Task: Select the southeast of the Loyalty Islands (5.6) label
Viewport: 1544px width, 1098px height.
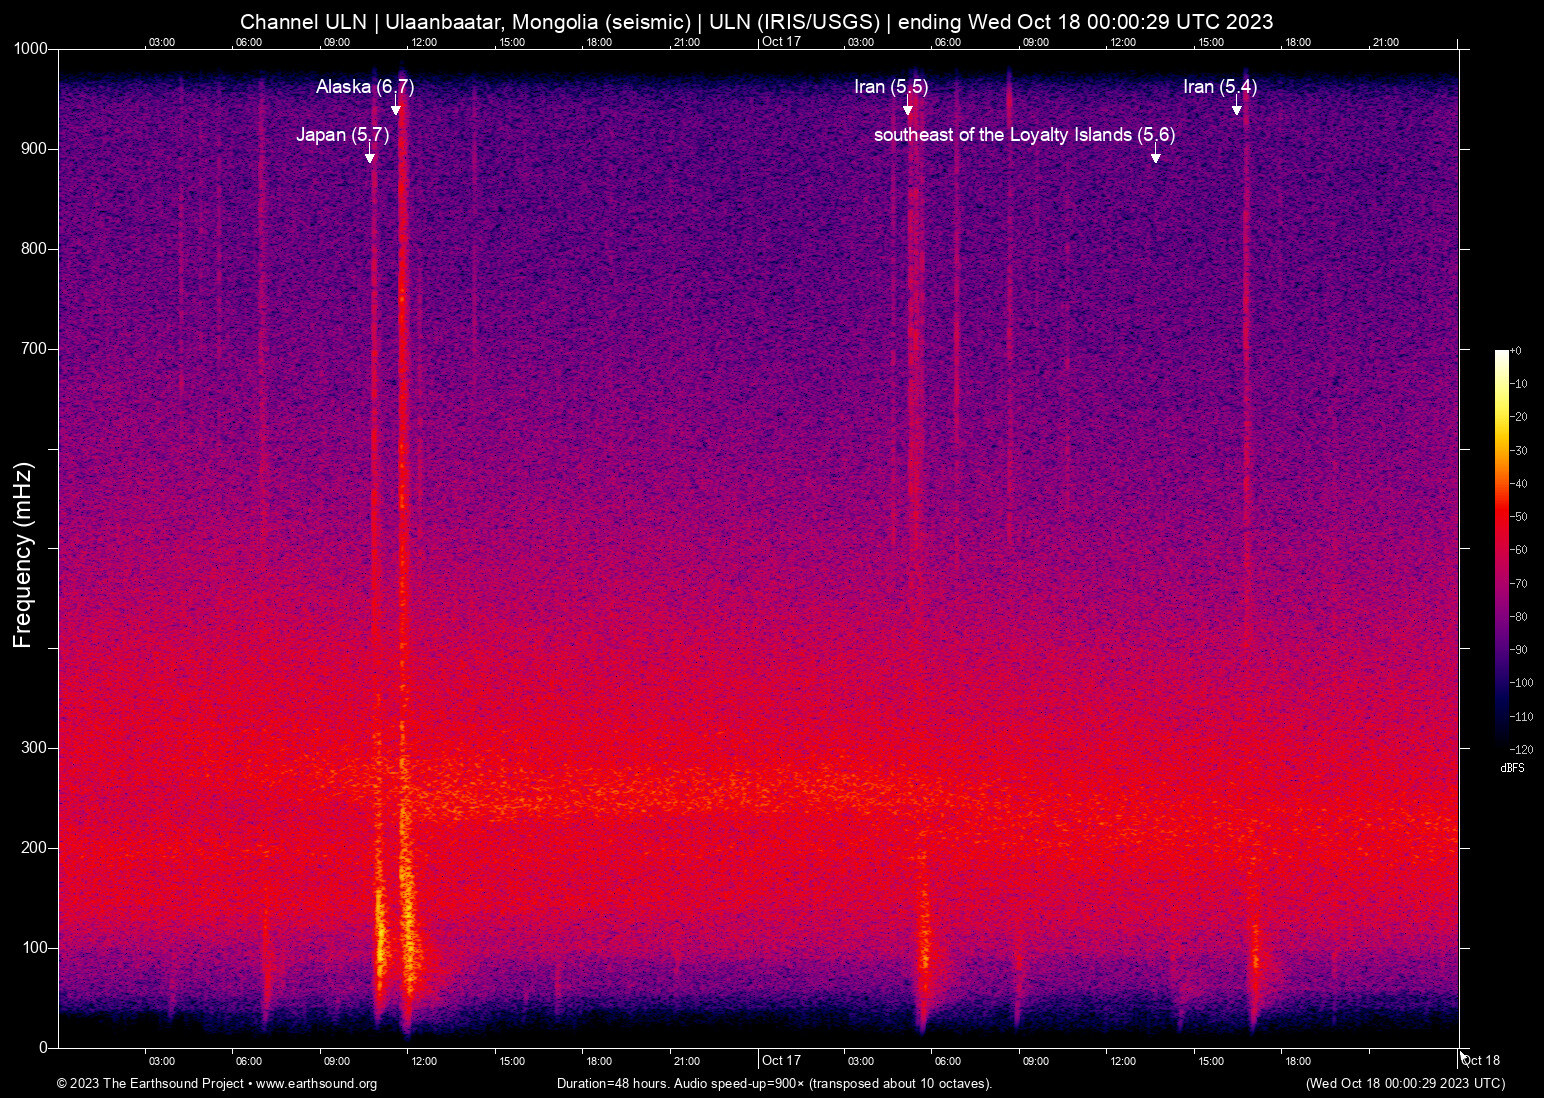Action: pyautogui.click(x=1025, y=135)
